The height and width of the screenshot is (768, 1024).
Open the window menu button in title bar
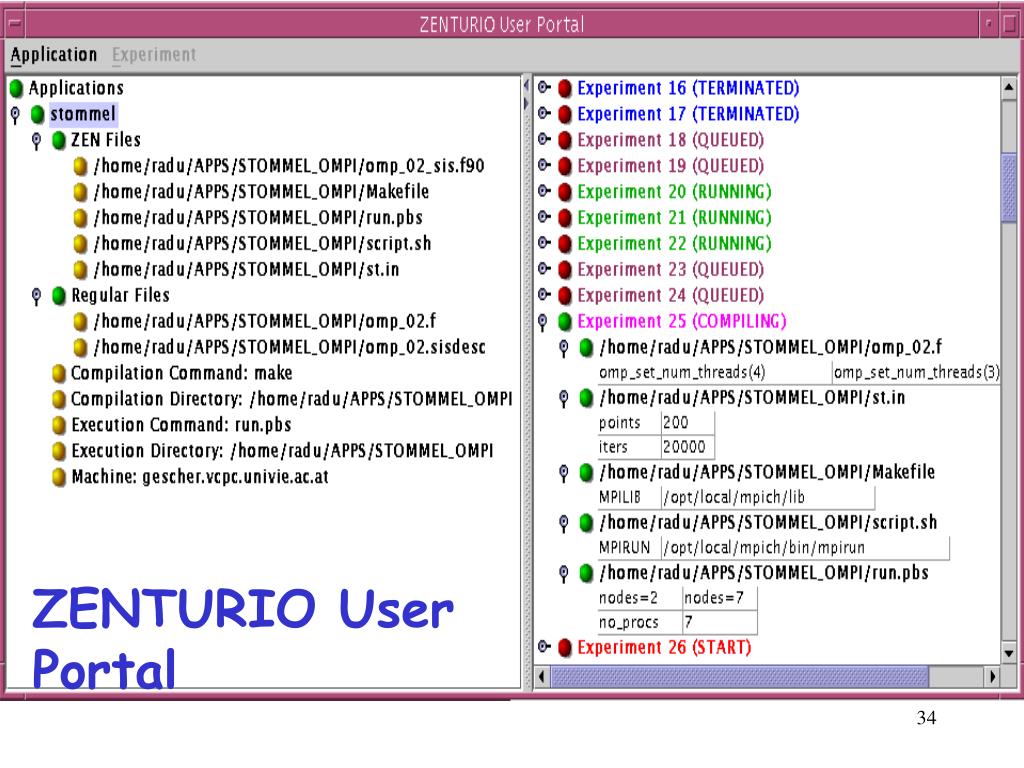point(15,25)
